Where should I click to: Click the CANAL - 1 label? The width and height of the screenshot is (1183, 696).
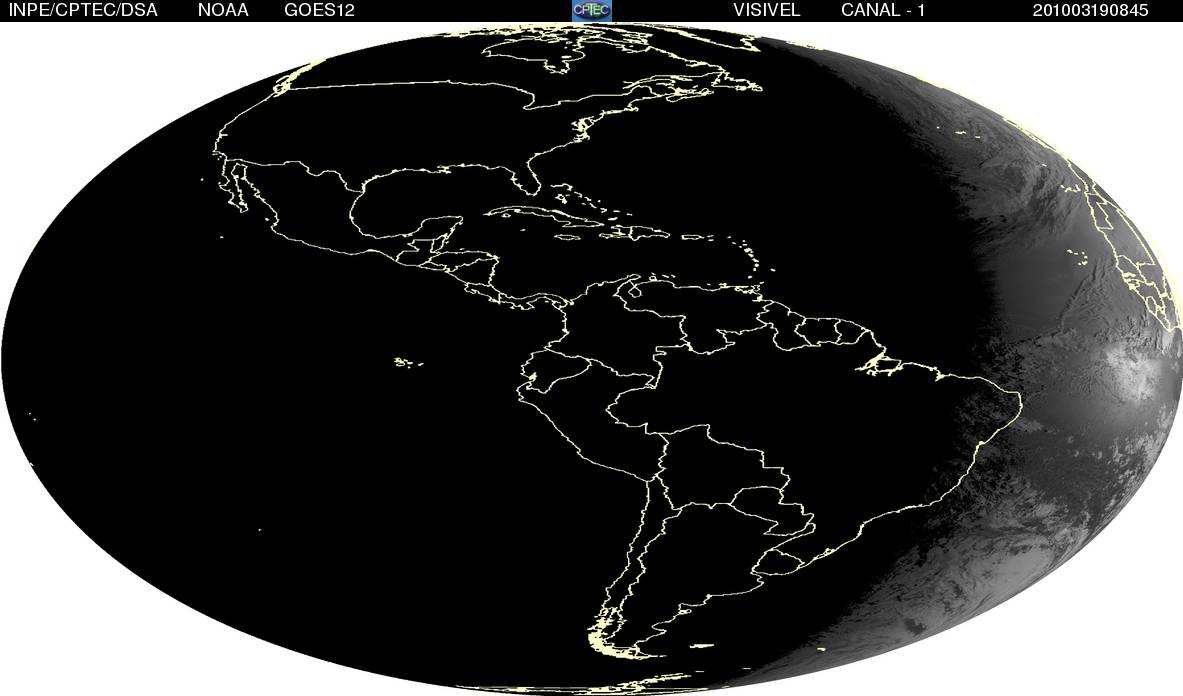point(883,10)
